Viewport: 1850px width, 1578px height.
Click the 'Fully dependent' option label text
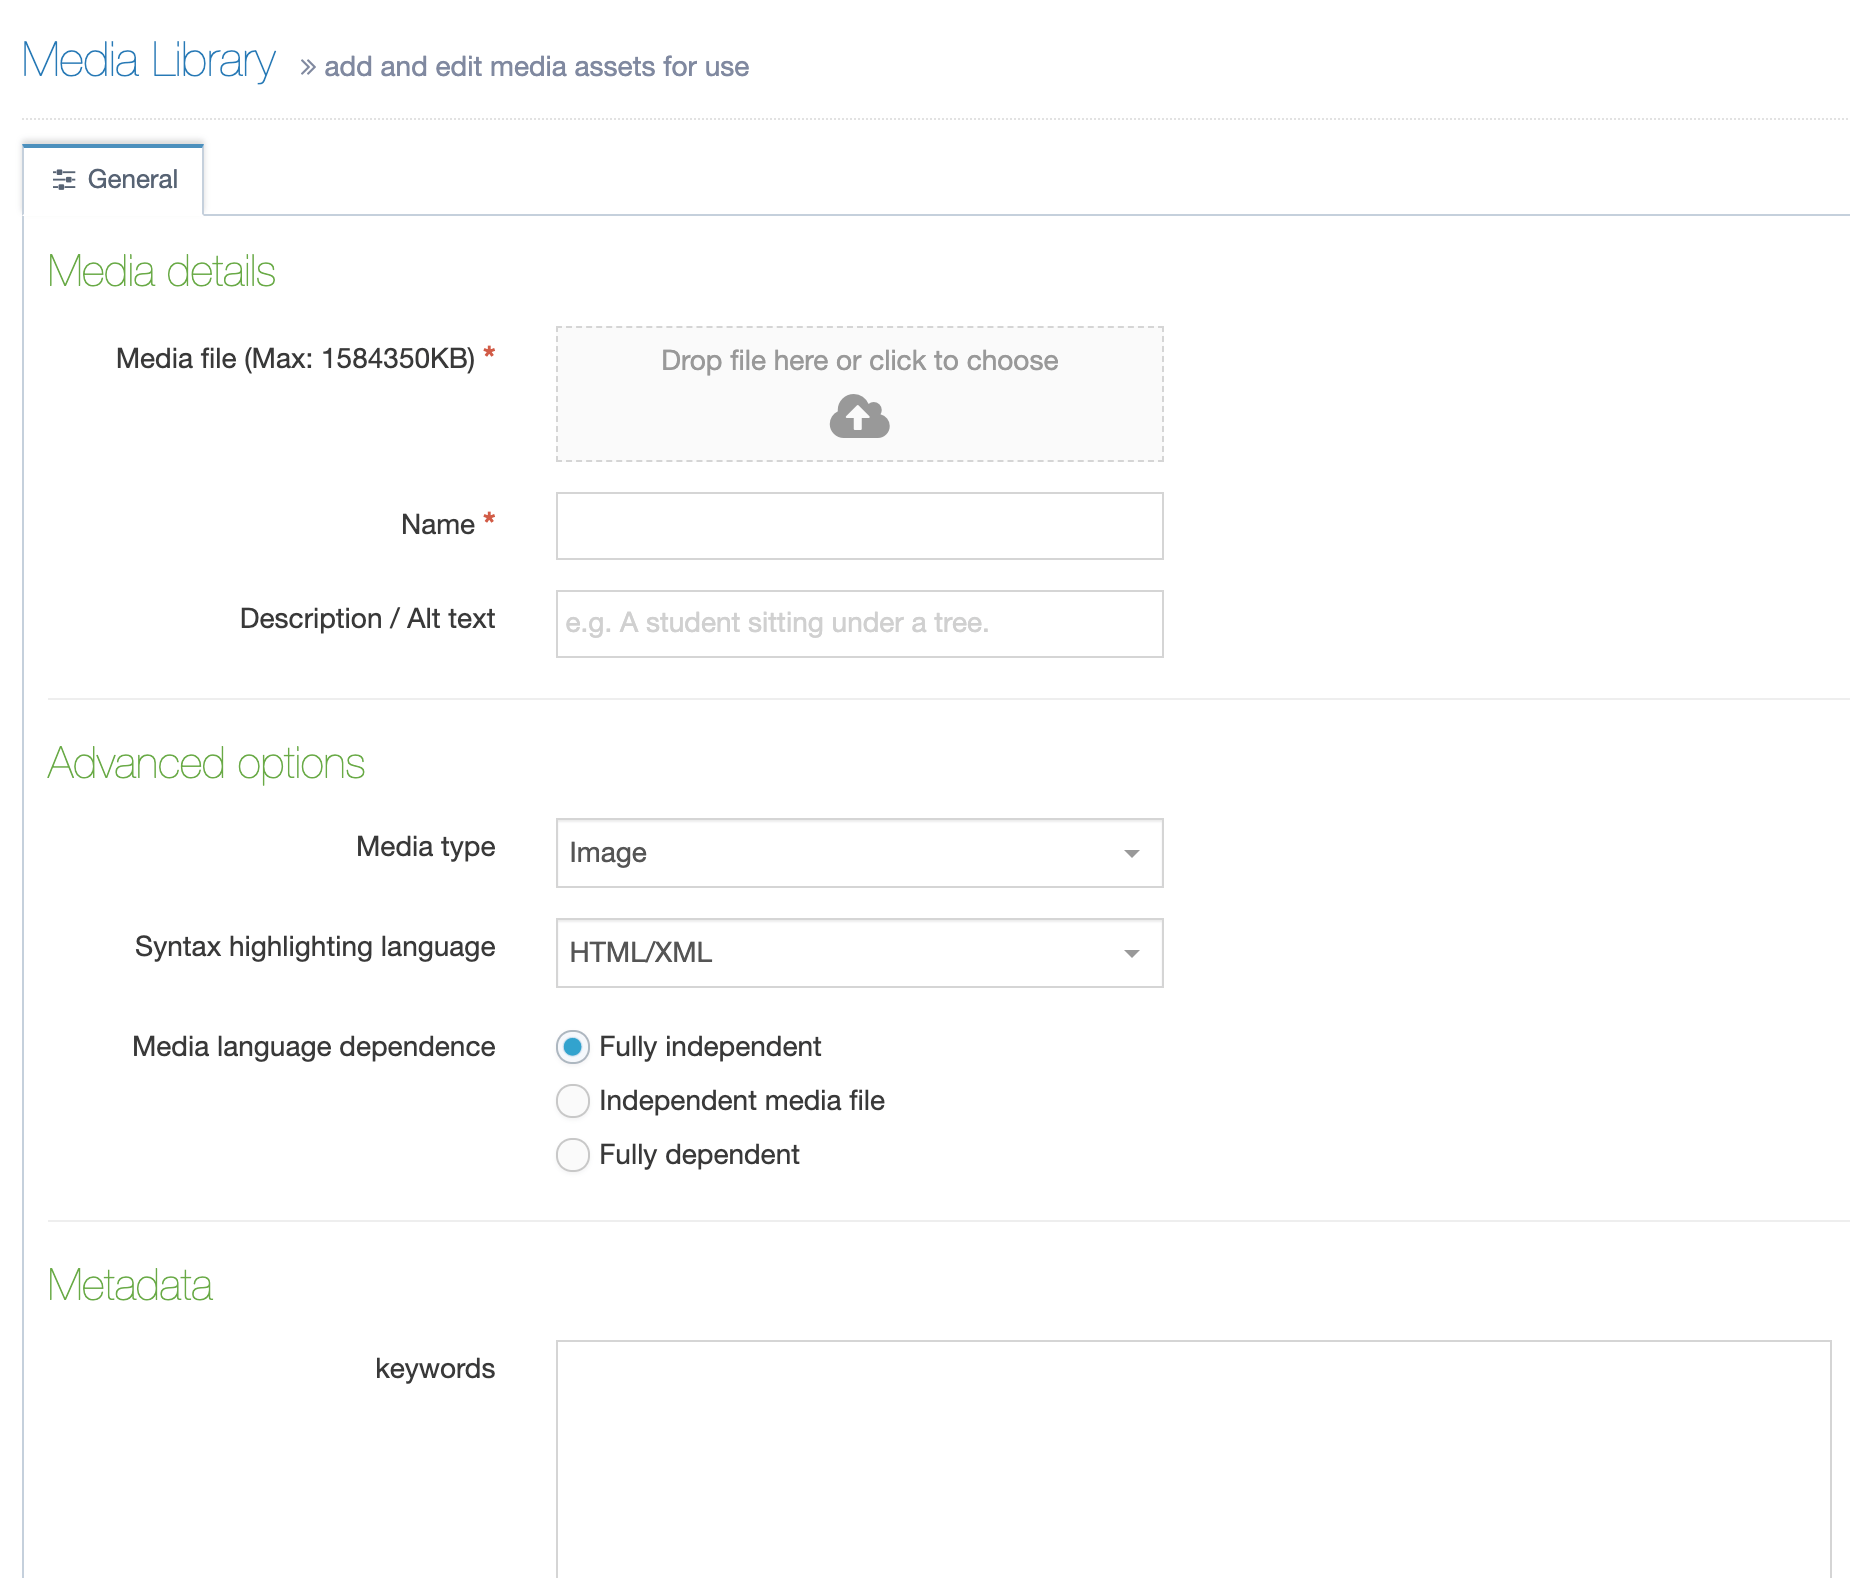coord(699,1155)
